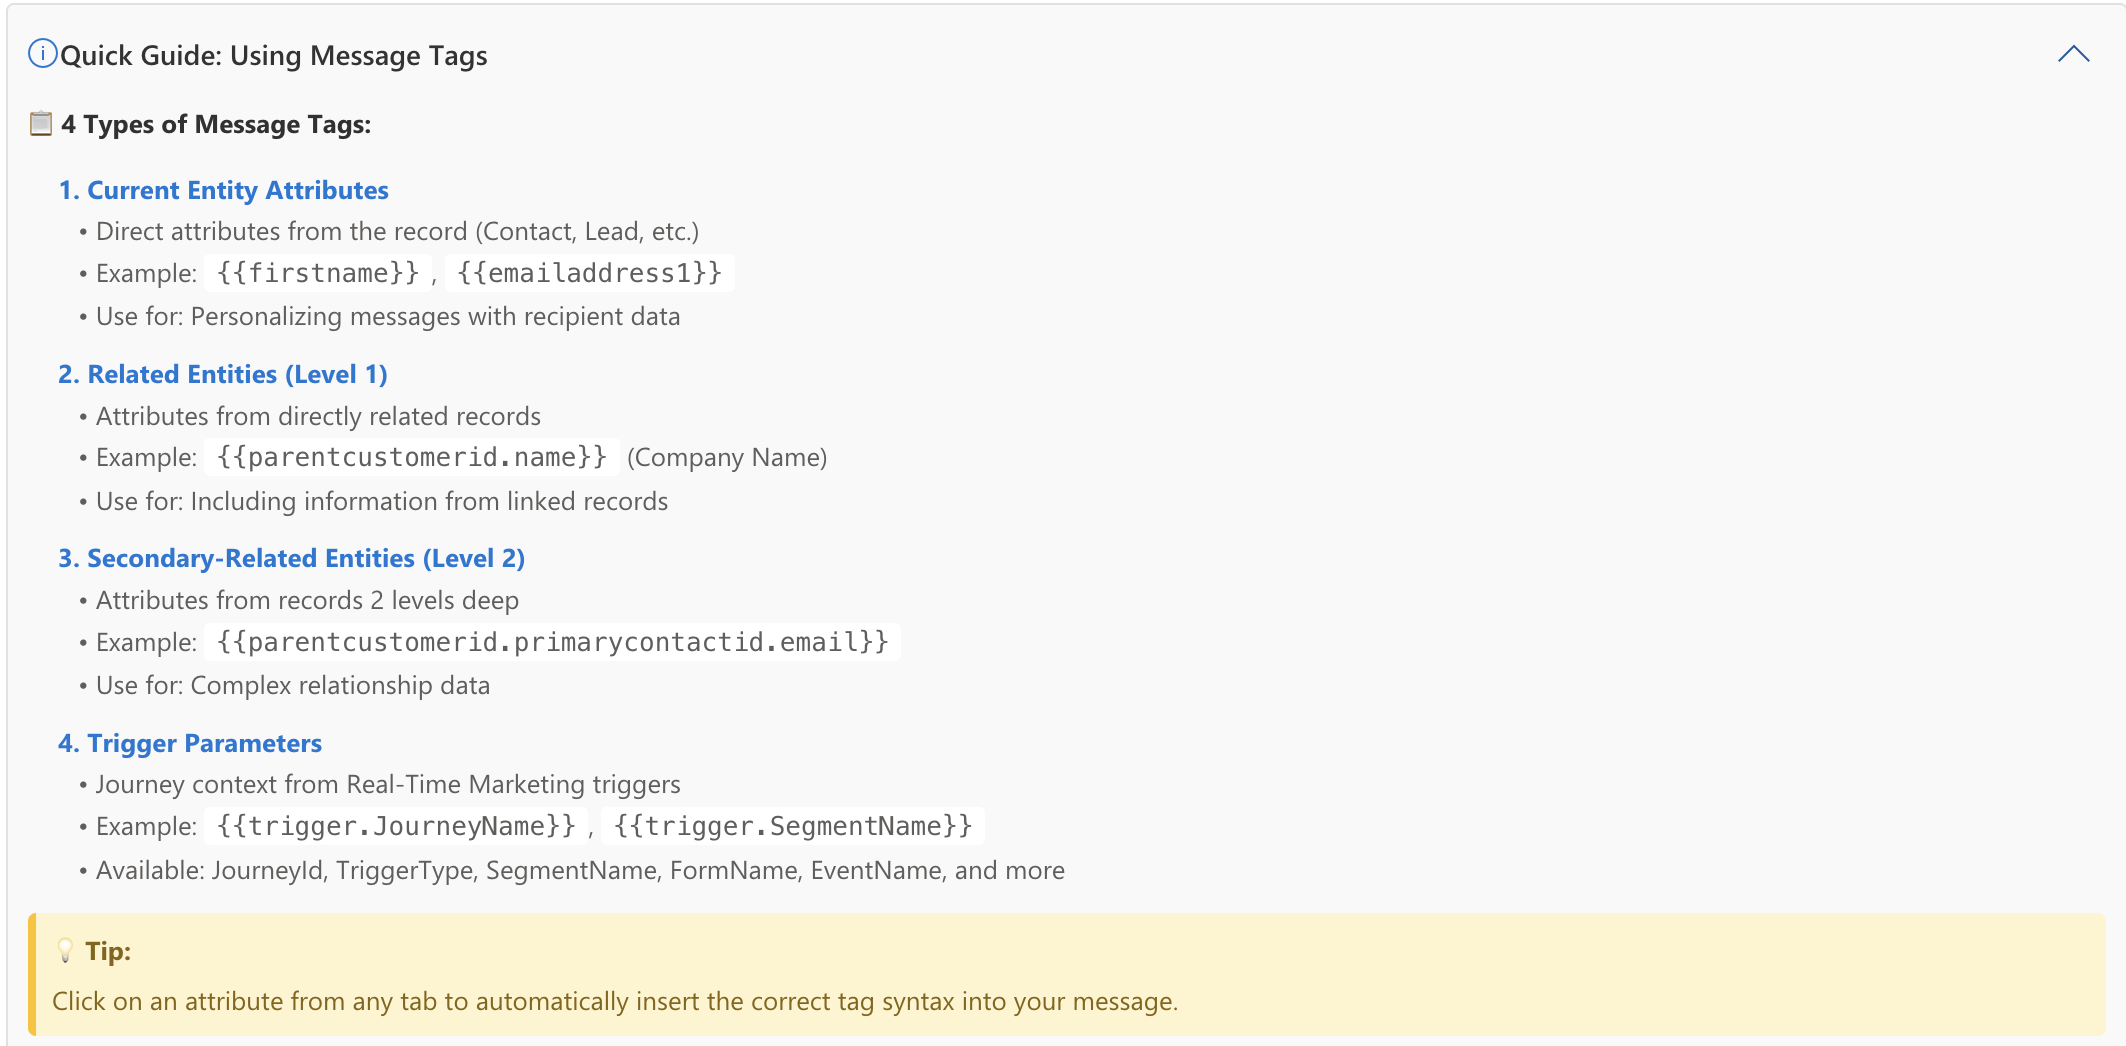Image resolution: width=2126 pixels, height=1046 pixels.
Task: Open the Current Entity Attributes heading
Action: 224,190
